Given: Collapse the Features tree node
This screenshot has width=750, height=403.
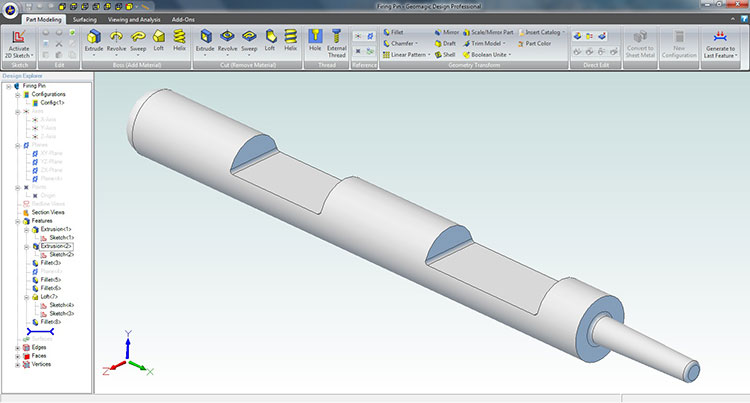Looking at the screenshot, I should click(x=17, y=221).
